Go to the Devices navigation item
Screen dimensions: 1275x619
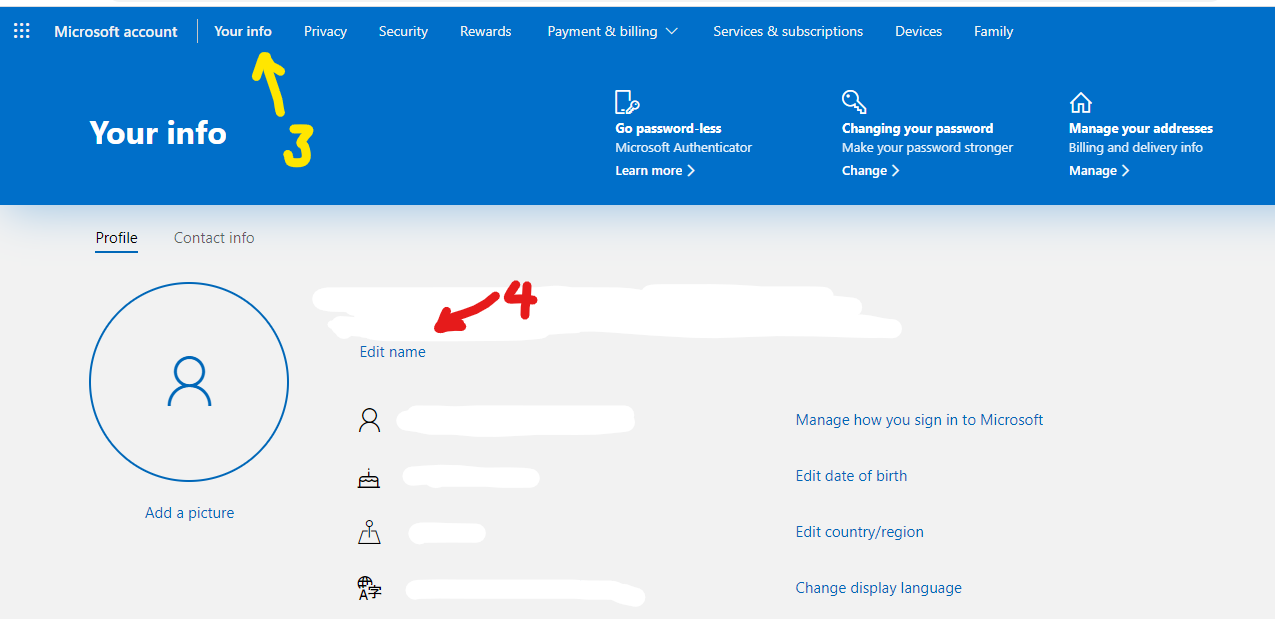(919, 31)
